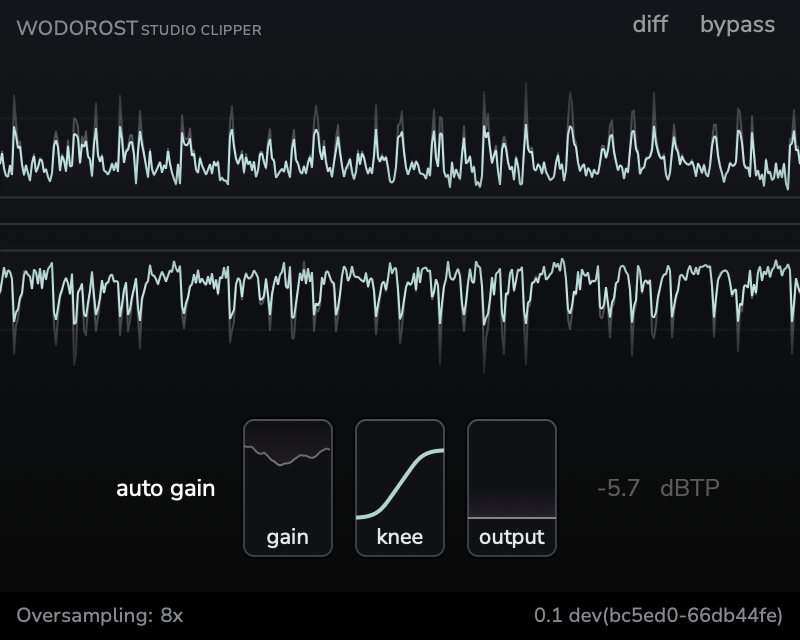Screen dimensions: 800x640
Task: Click the WODOROST Studio Clipper title
Action: tap(139, 29)
